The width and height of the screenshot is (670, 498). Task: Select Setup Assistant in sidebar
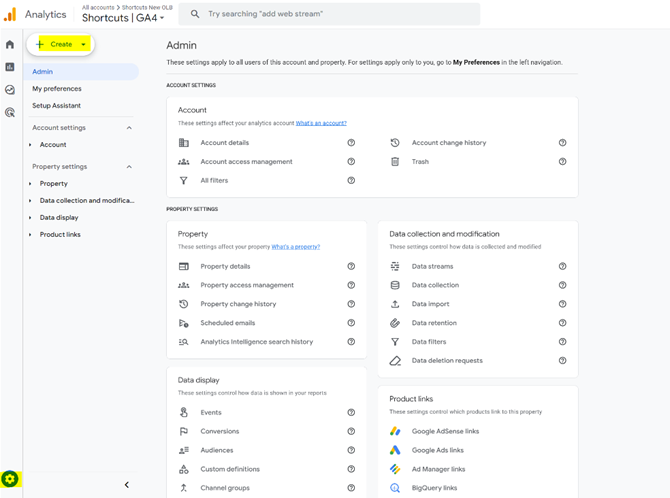point(56,106)
